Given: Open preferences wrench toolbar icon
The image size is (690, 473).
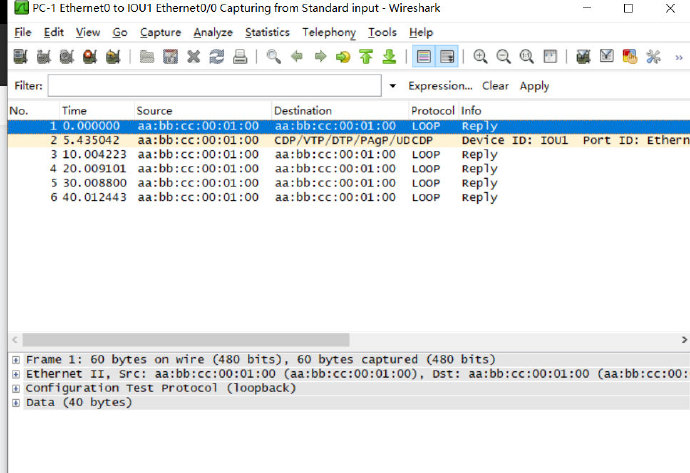Looking at the screenshot, I should (653, 57).
